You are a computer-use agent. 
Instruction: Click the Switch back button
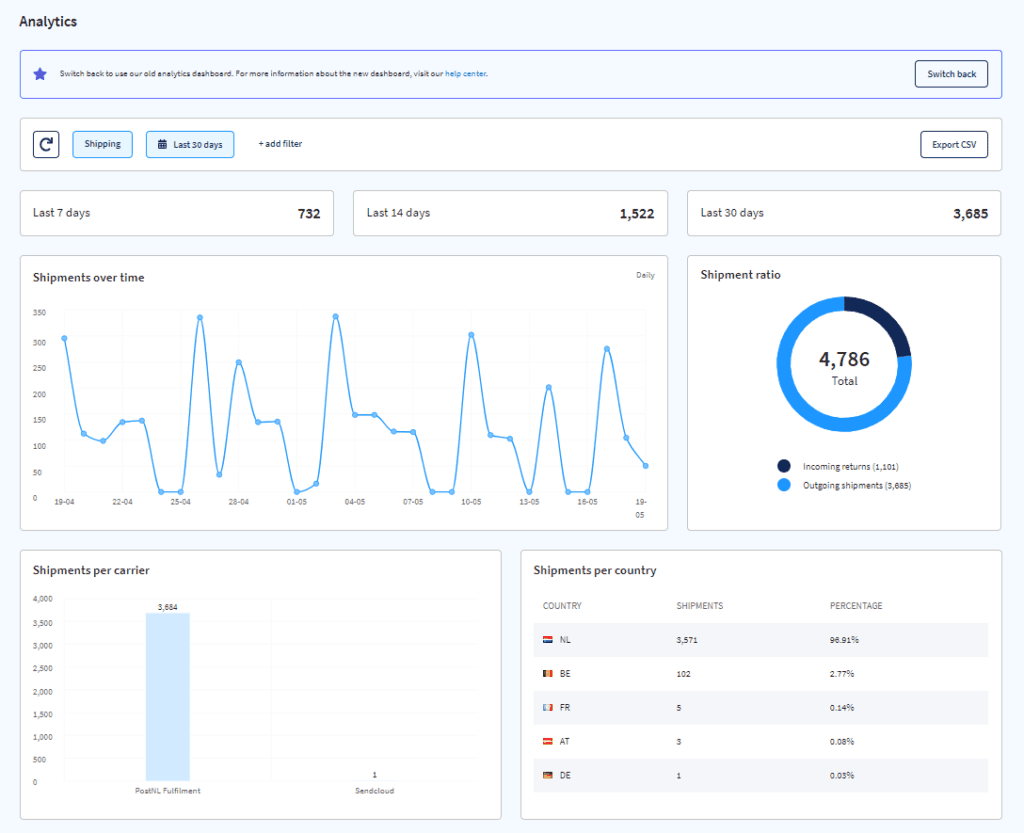point(951,73)
